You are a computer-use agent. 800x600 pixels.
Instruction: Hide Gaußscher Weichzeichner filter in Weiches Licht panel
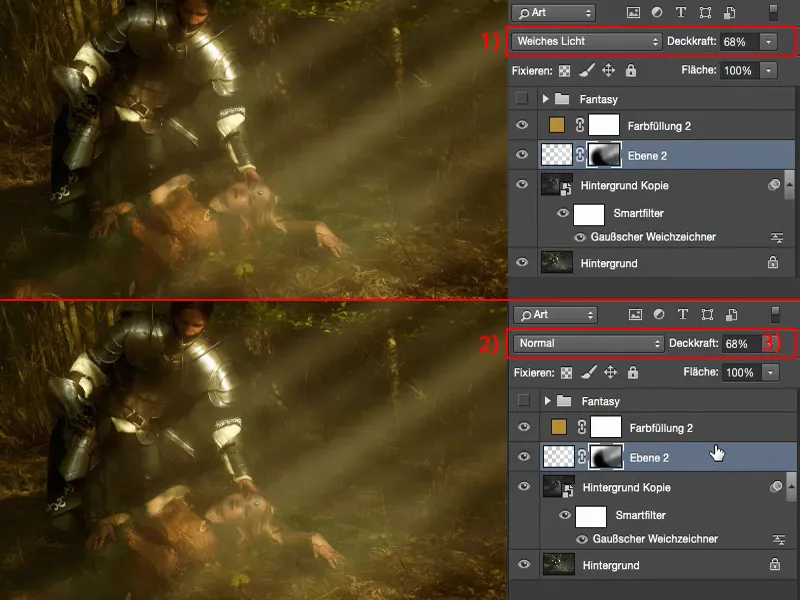(x=580, y=237)
